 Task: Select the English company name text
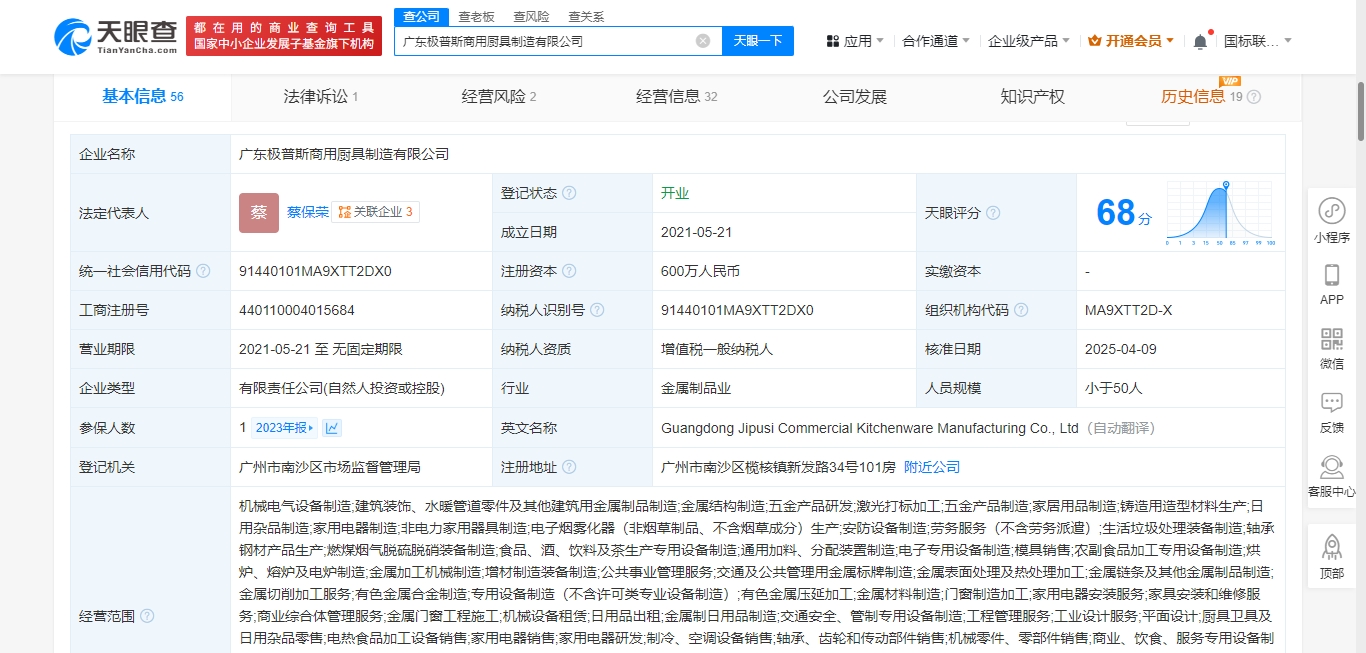870,428
